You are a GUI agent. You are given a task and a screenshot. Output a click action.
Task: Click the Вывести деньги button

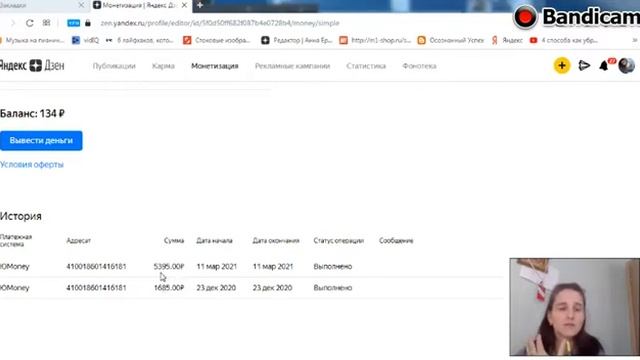41,141
